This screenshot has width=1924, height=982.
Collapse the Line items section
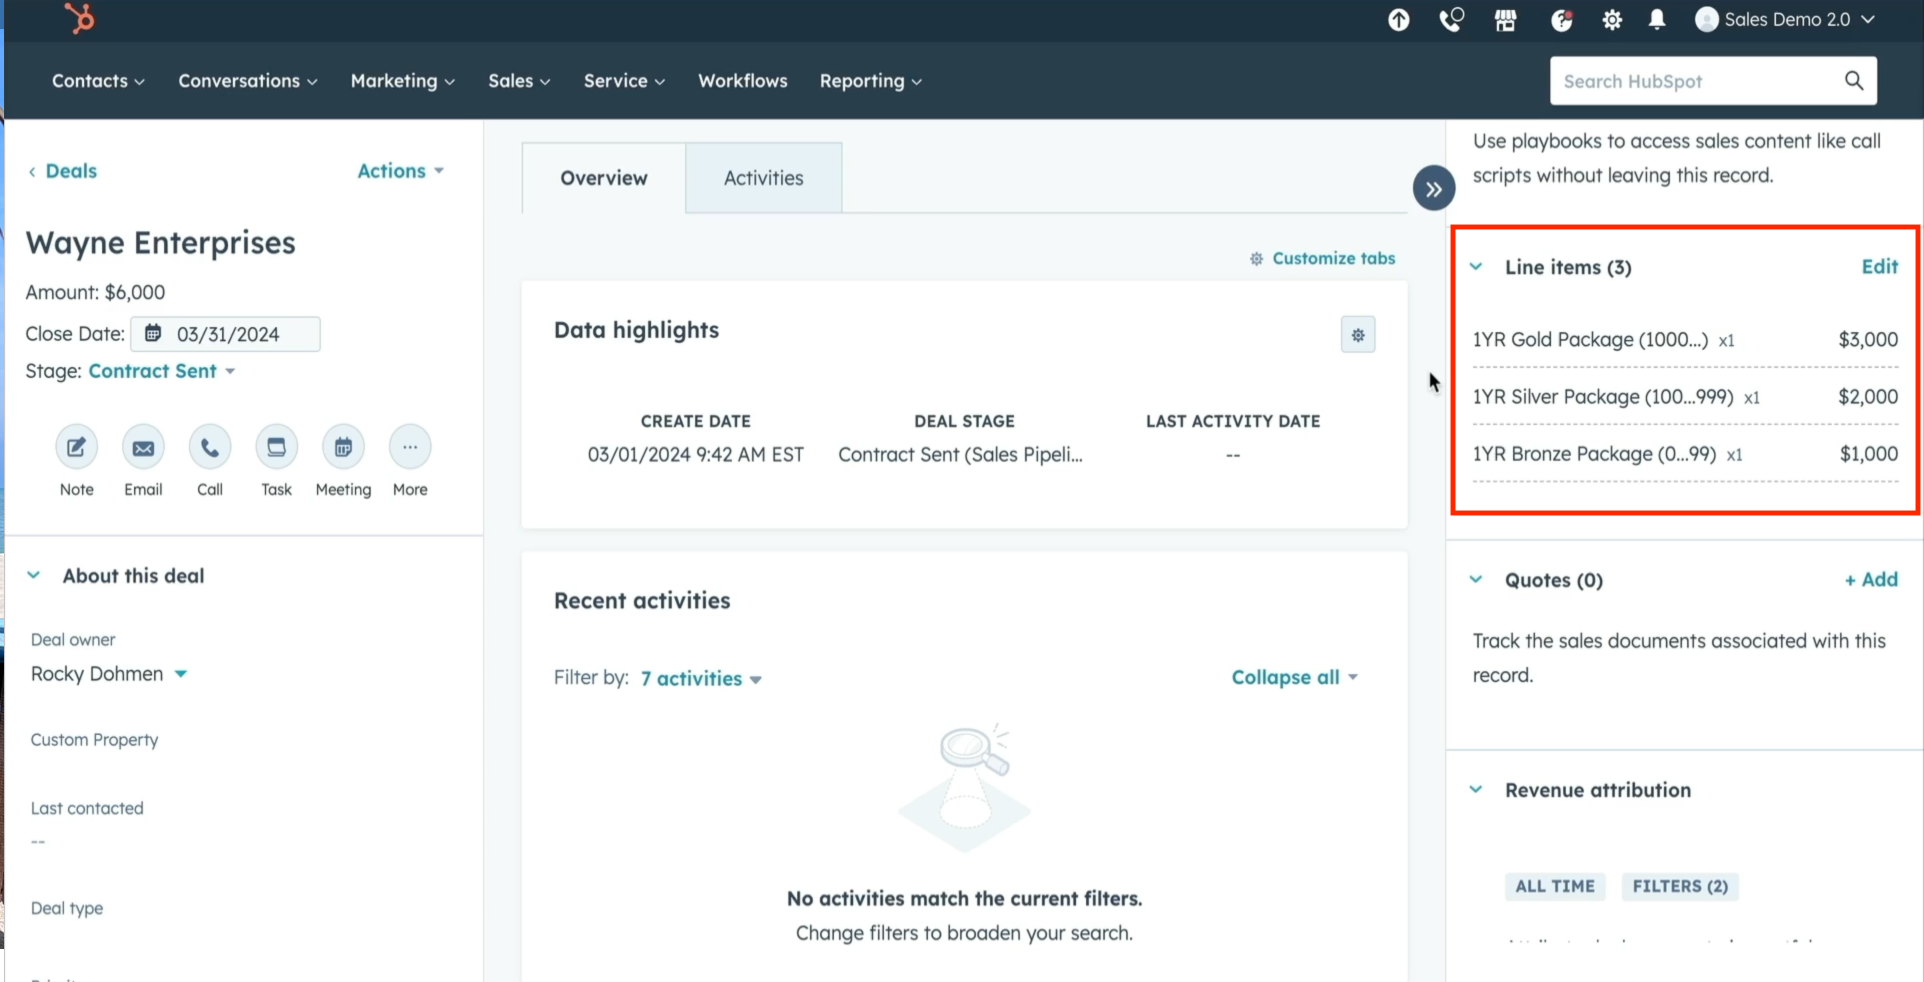click(x=1476, y=267)
